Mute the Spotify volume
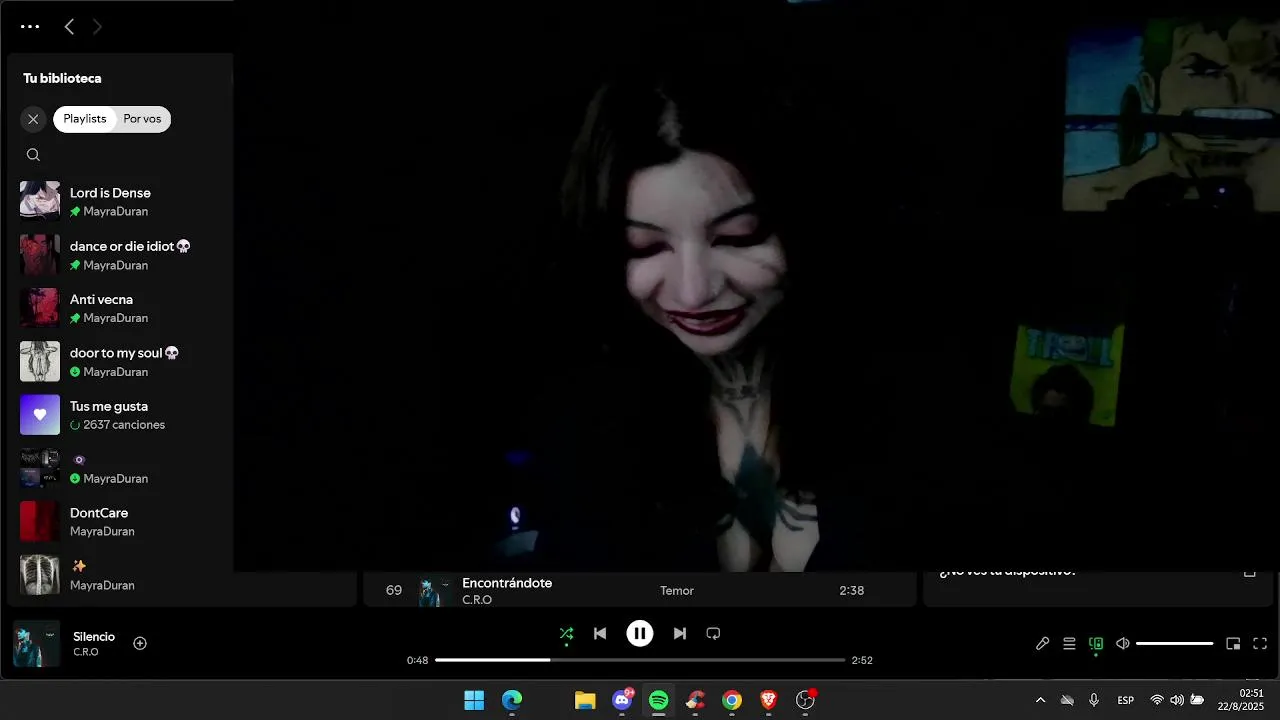 point(1123,644)
